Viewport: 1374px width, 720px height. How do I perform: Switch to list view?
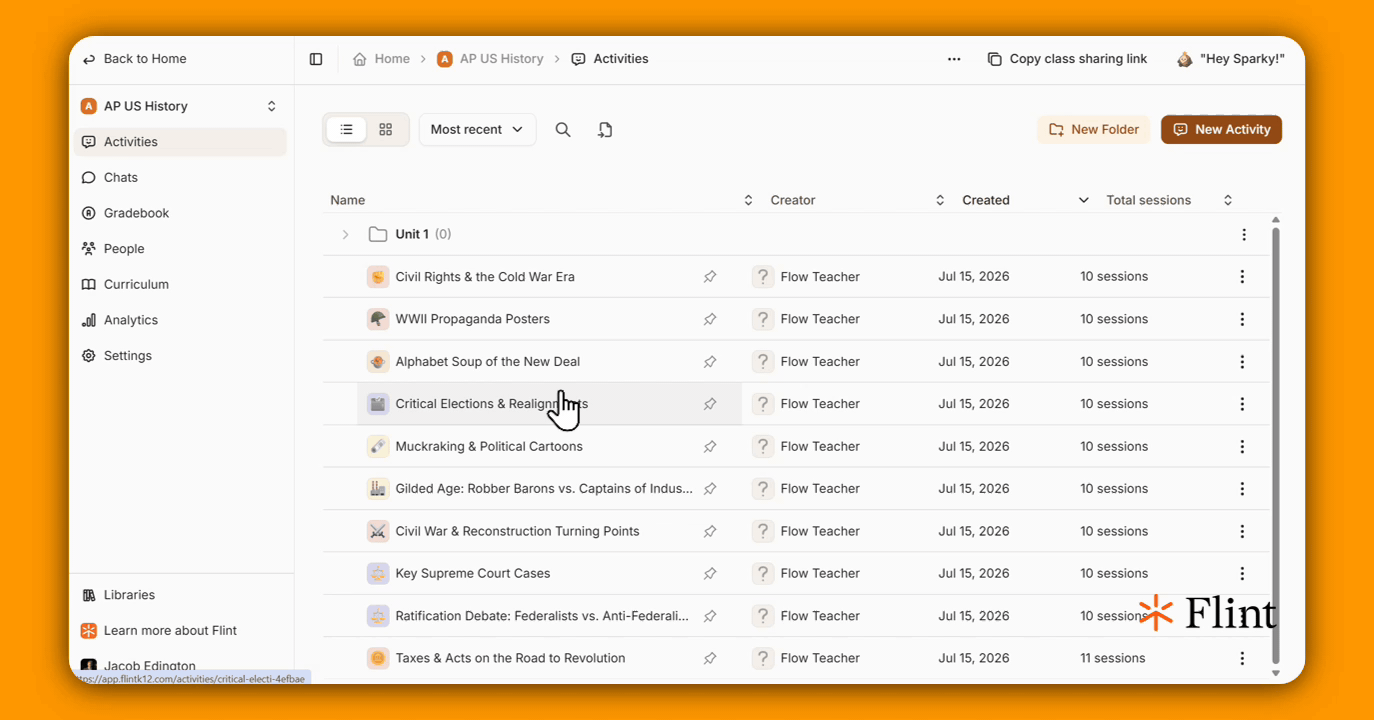[x=347, y=130]
